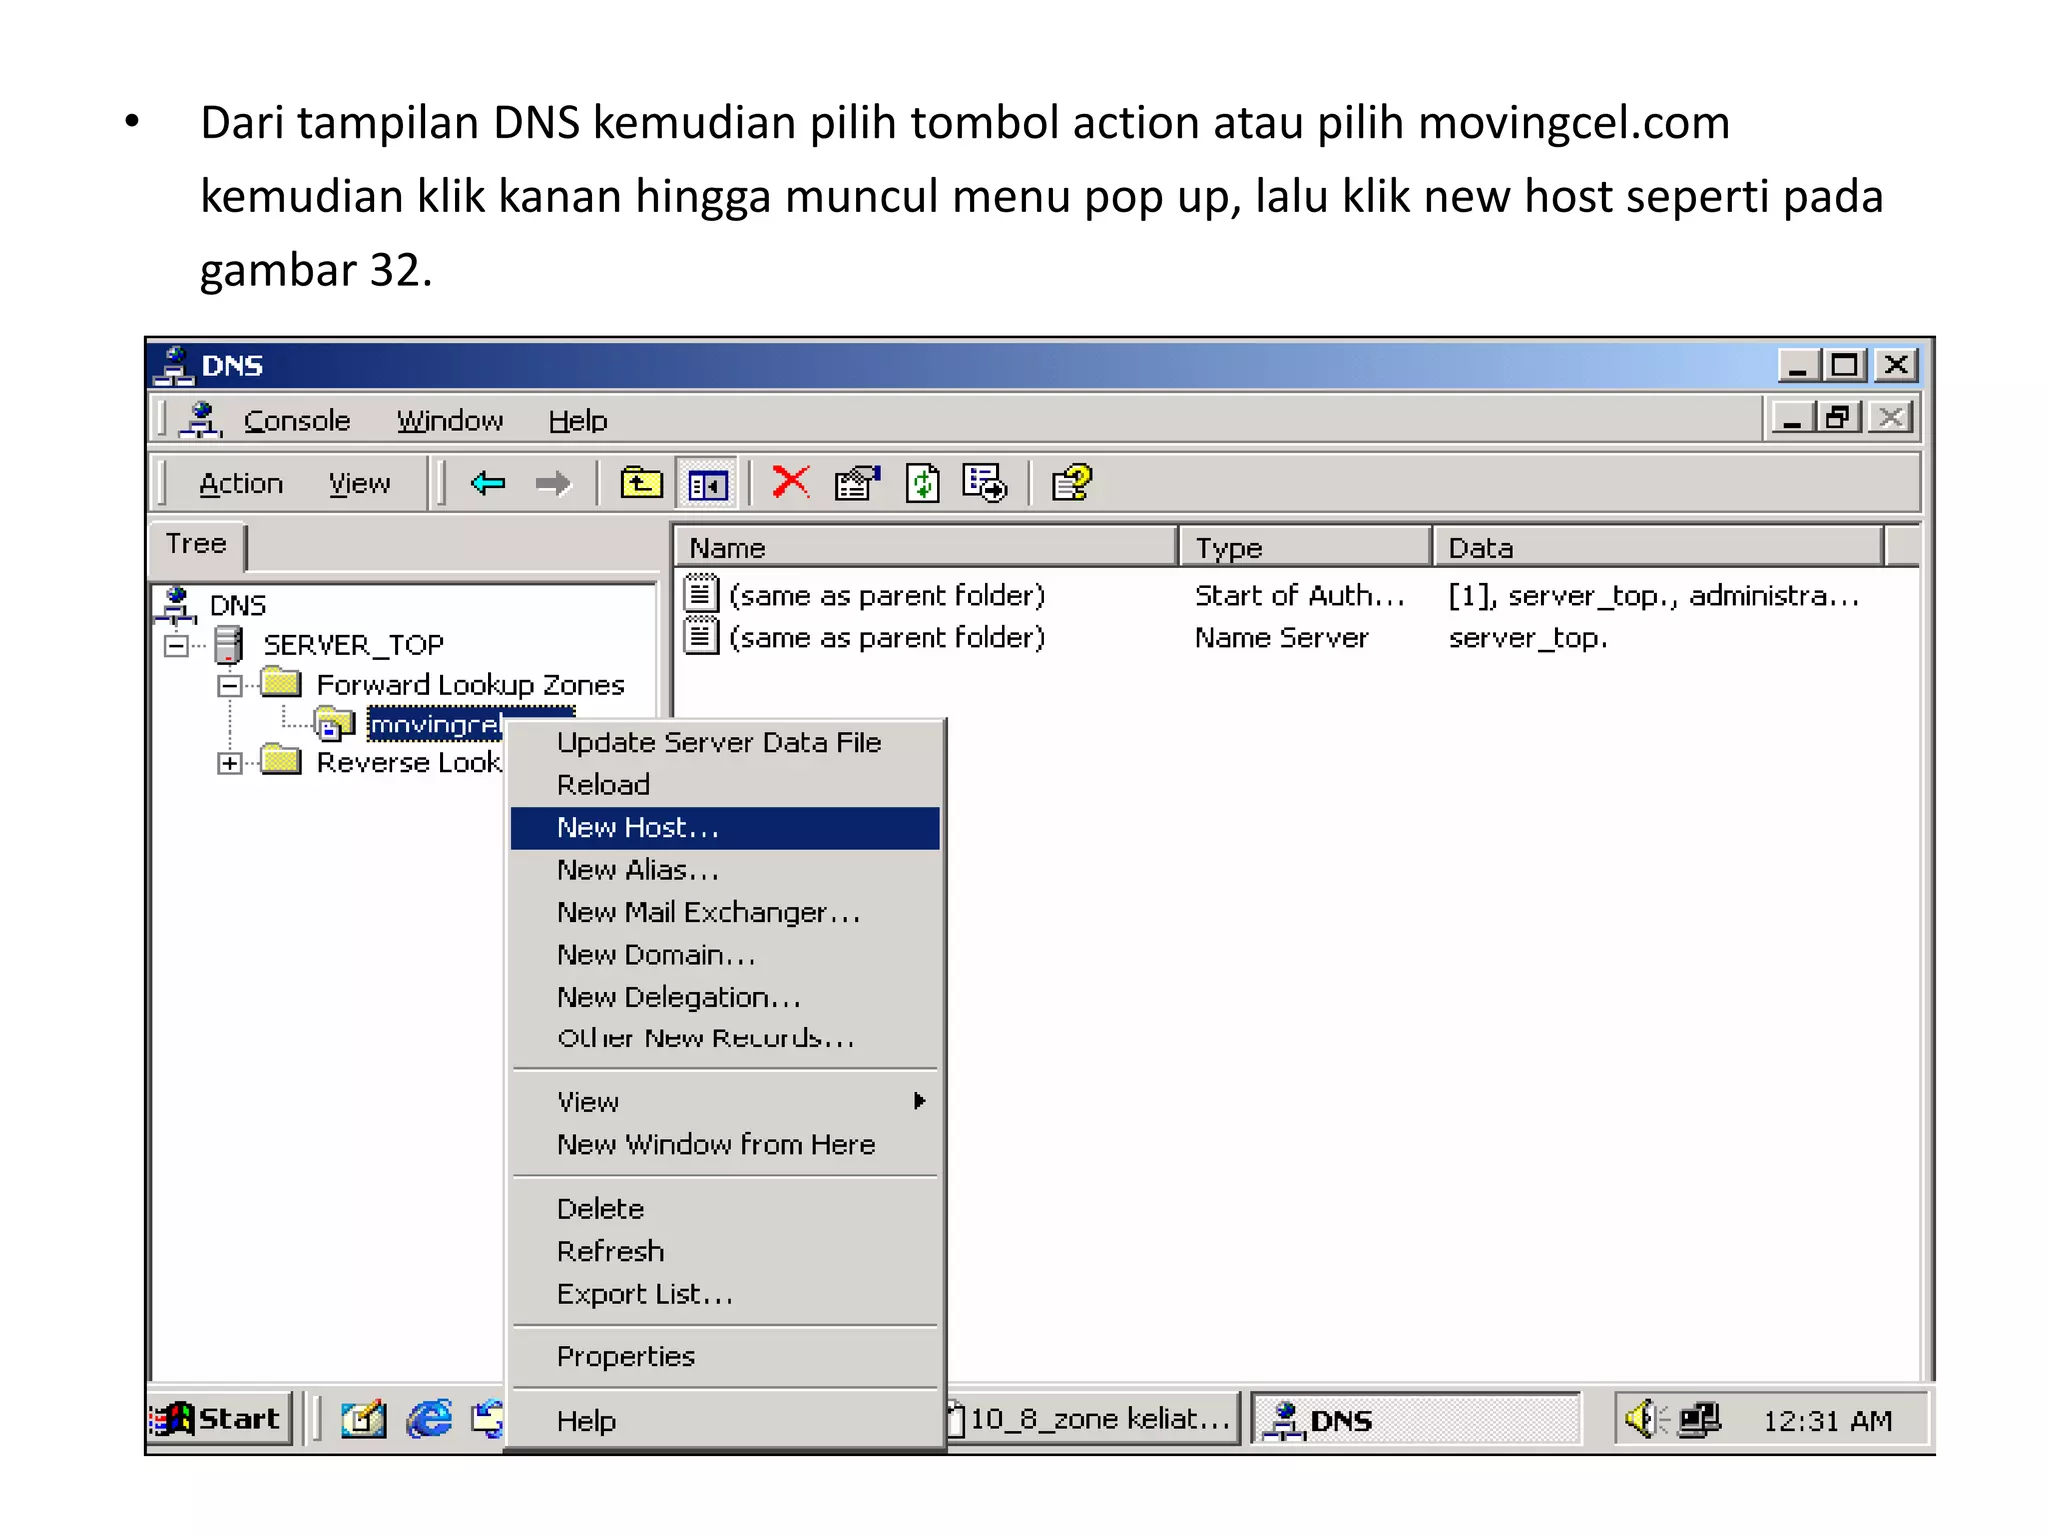The width and height of the screenshot is (2048, 1536).
Task: Click the network connection tray icon
Action: click(1698, 1419)
